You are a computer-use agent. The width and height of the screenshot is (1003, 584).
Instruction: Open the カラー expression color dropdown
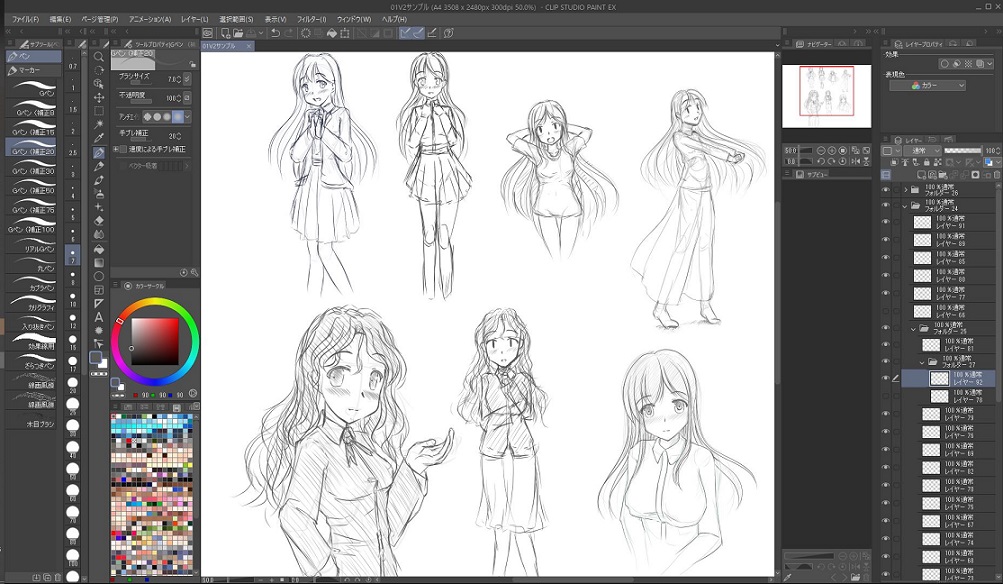point(928,85)
